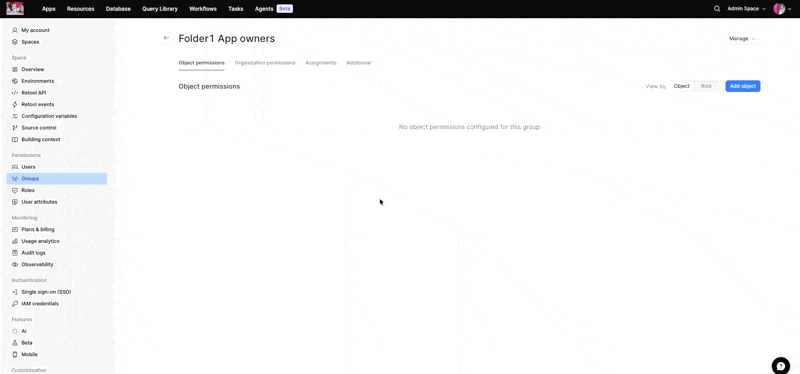Select the Assignments tab
This screenshot has height=374, width=800.
pyautogui.click(x=321, y=63)
